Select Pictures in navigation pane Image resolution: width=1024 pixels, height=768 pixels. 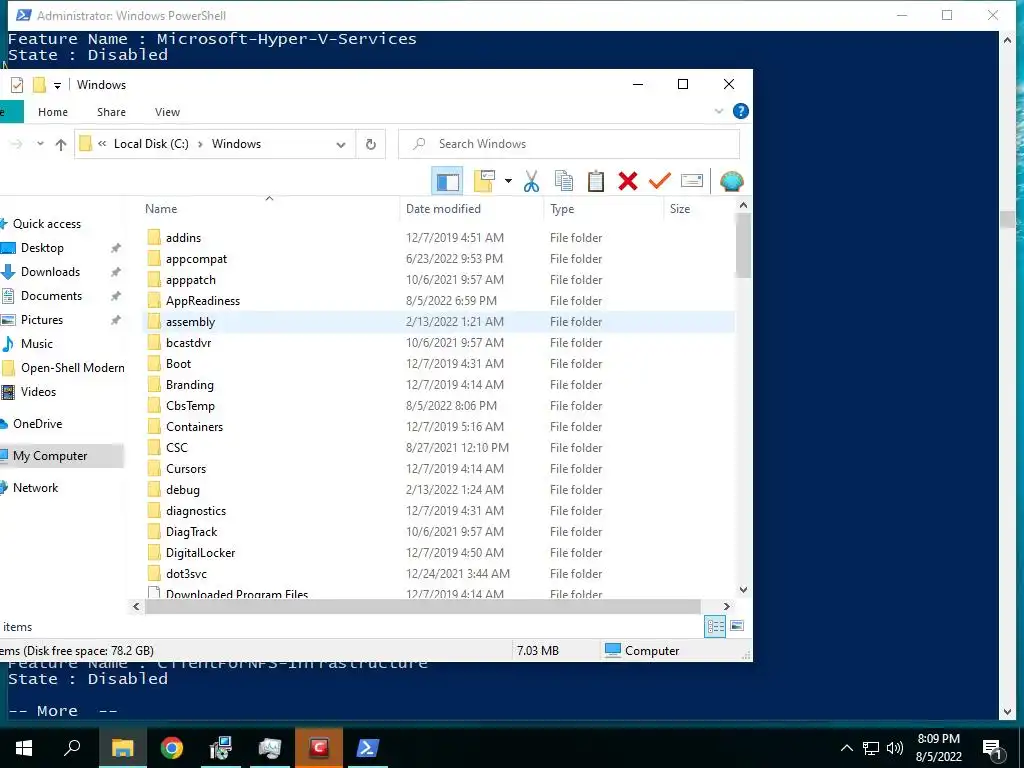(42, 320)
